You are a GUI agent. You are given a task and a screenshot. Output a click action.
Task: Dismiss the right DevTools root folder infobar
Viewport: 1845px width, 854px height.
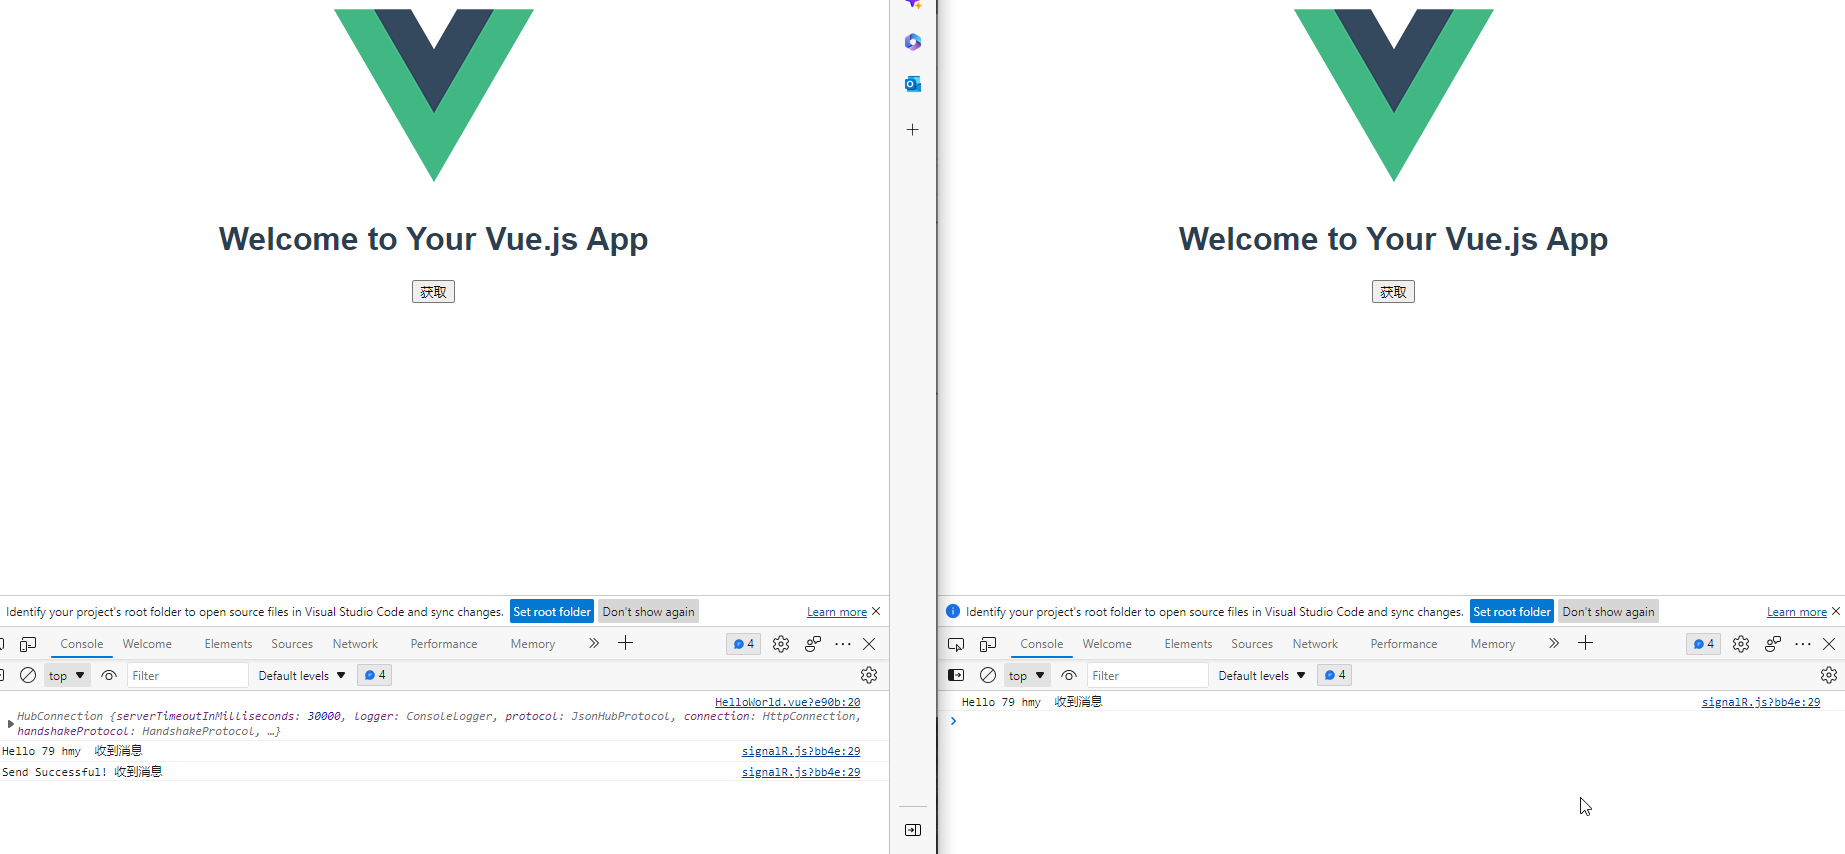[x=1836, y=611]
